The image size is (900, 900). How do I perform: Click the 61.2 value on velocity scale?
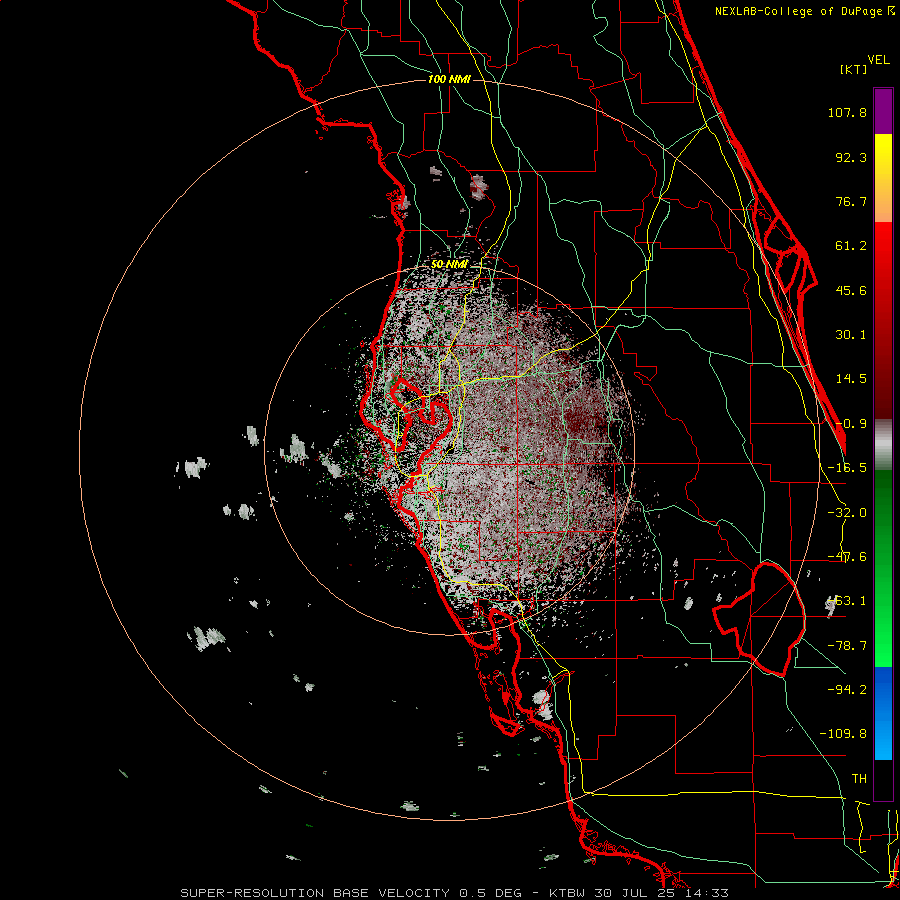(851, 246)
